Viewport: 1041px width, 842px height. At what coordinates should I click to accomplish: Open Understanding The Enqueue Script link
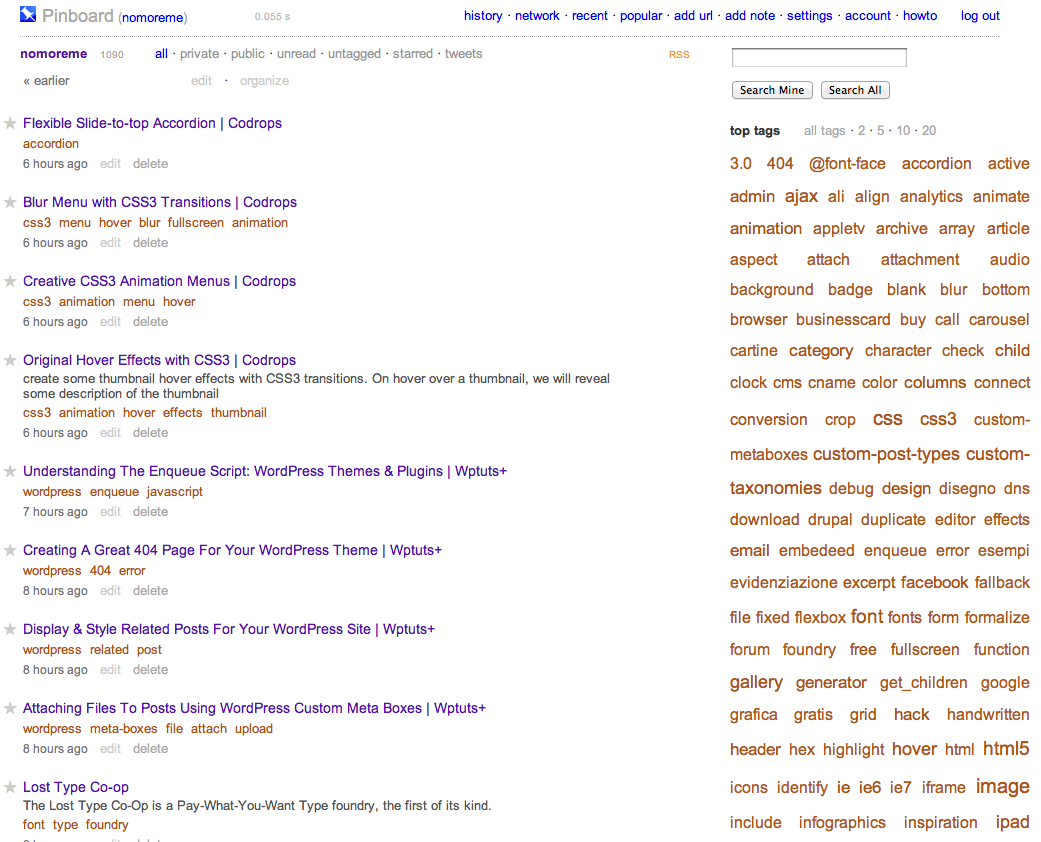(x=265, y=471)
